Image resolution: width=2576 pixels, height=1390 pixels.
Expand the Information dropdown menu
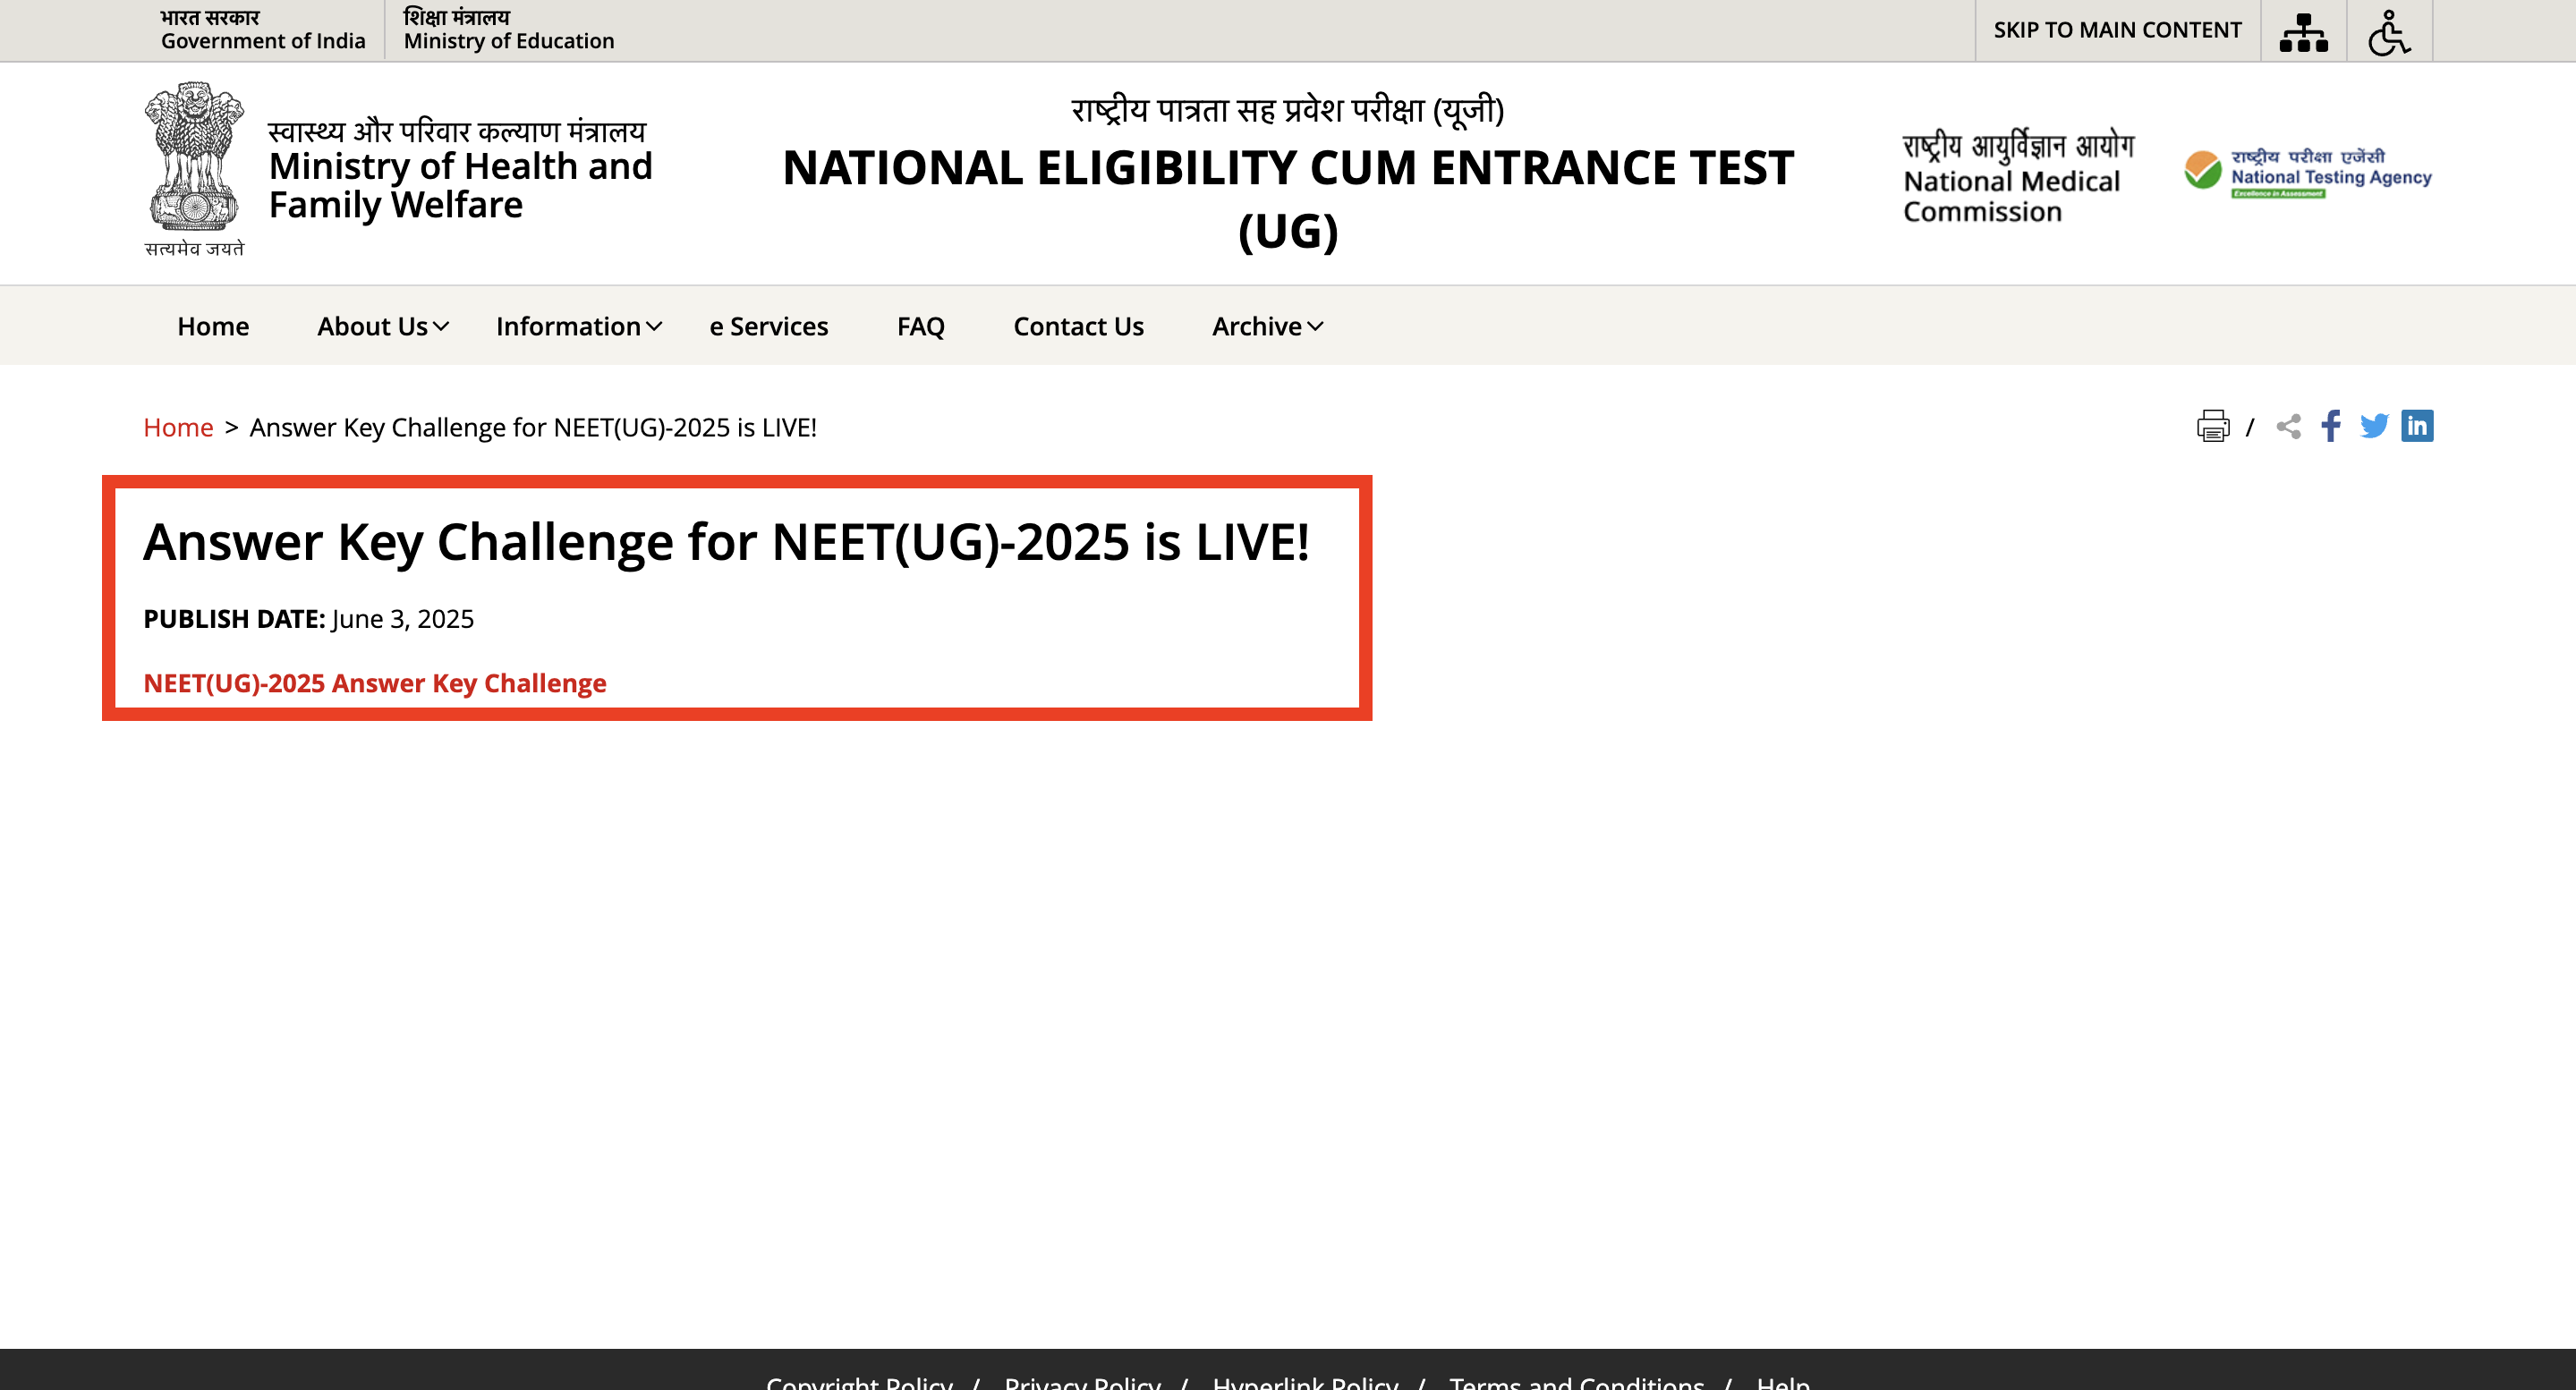pyautogui.click(x=578, y=326)
